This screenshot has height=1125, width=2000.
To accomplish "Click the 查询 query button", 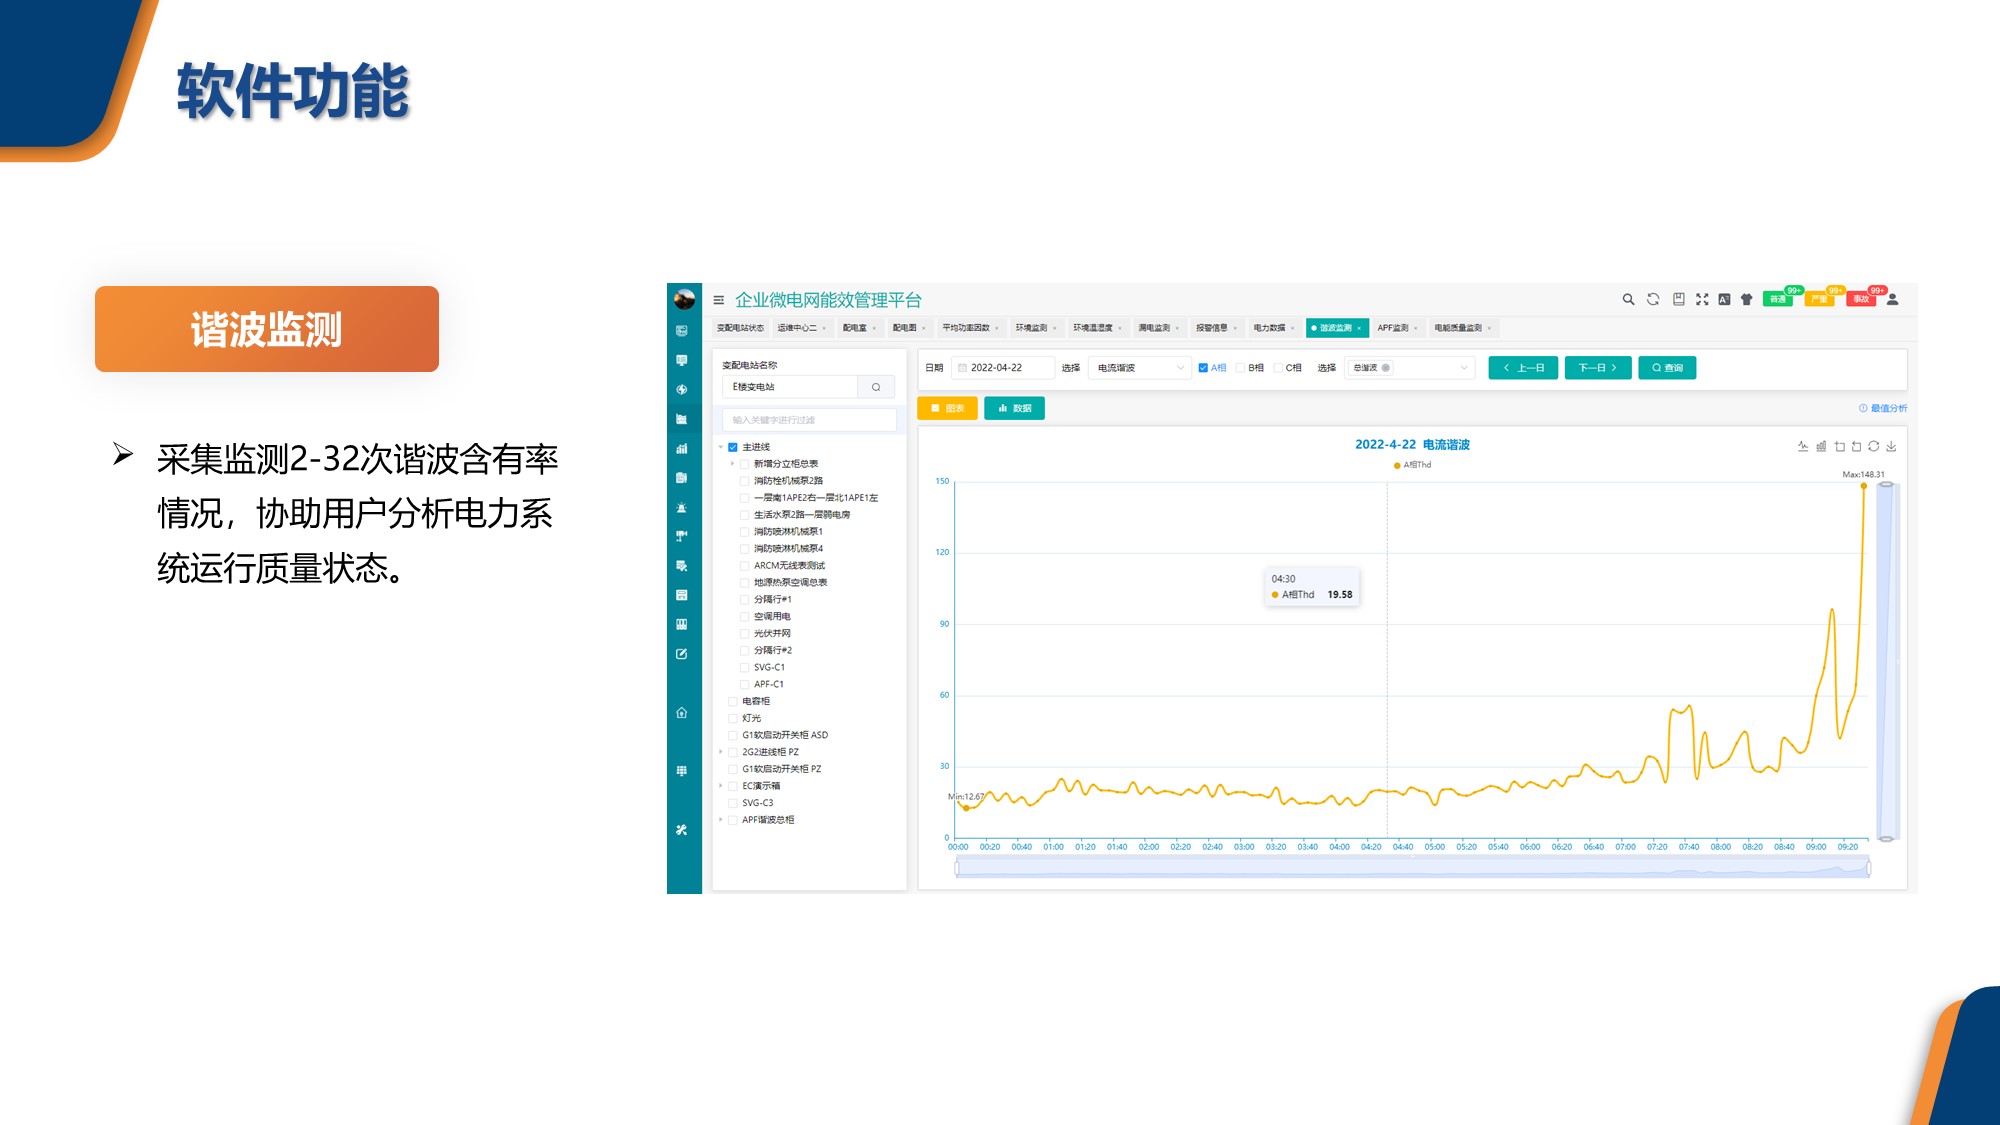I will (x=1667, y=368).
